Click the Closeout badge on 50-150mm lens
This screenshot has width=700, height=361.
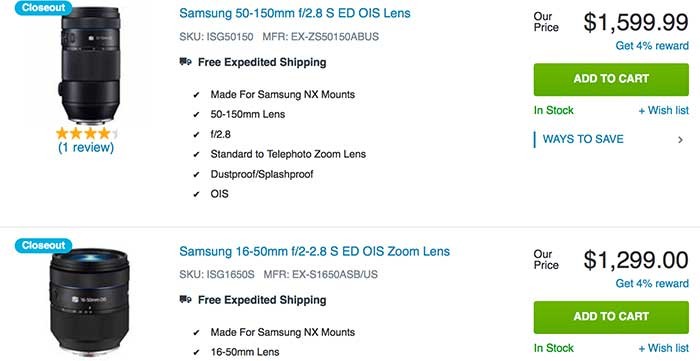coord(43,7)
